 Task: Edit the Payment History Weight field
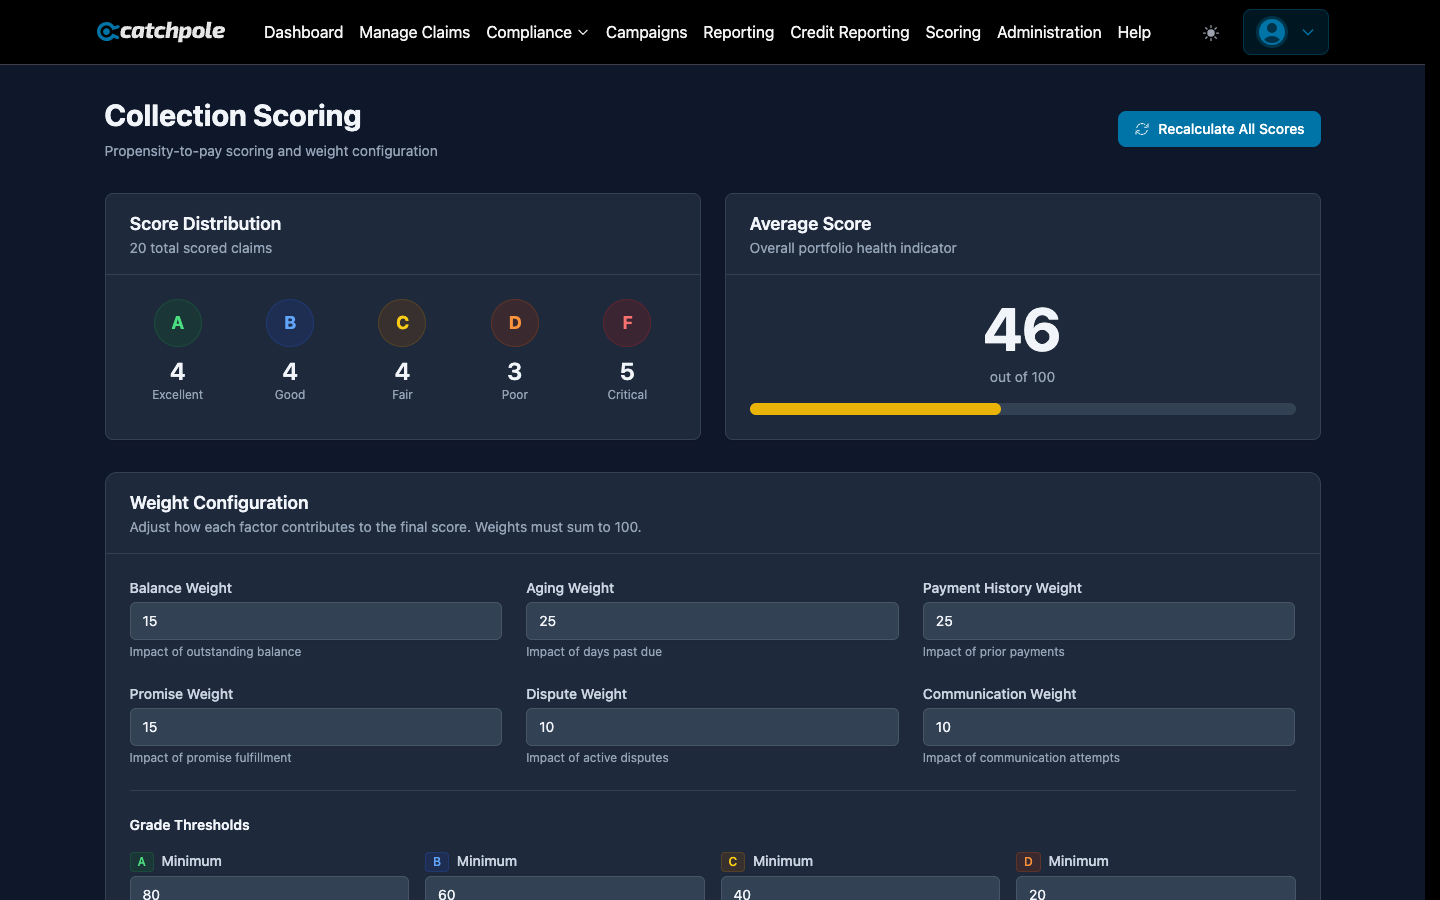[x=1108, y=621]
